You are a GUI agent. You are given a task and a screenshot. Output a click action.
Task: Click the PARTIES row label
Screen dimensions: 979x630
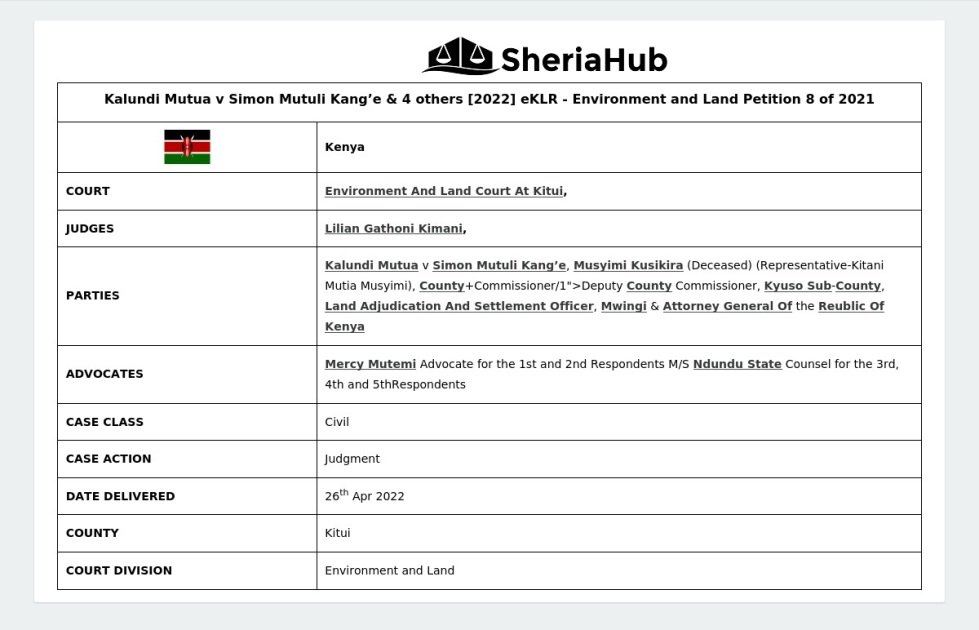coord(92,295)
